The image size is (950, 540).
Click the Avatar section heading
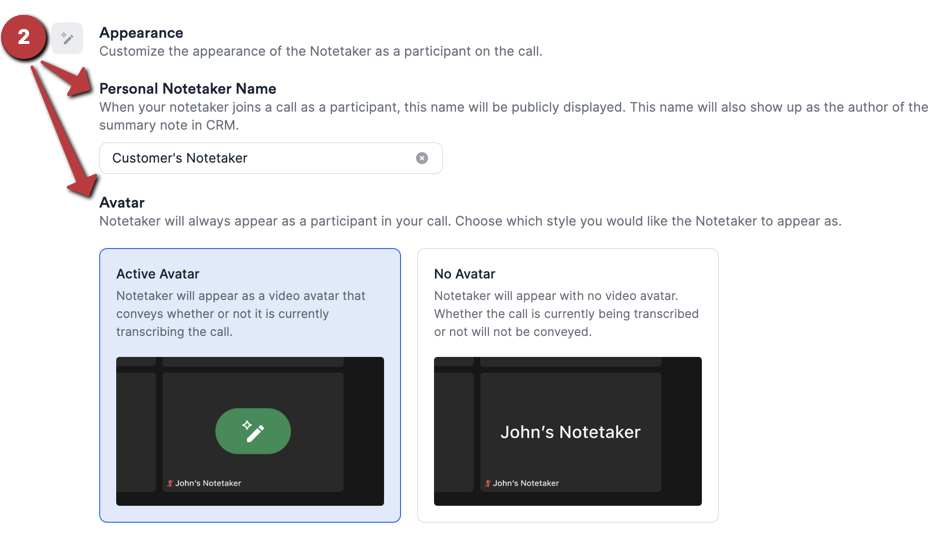122,202
